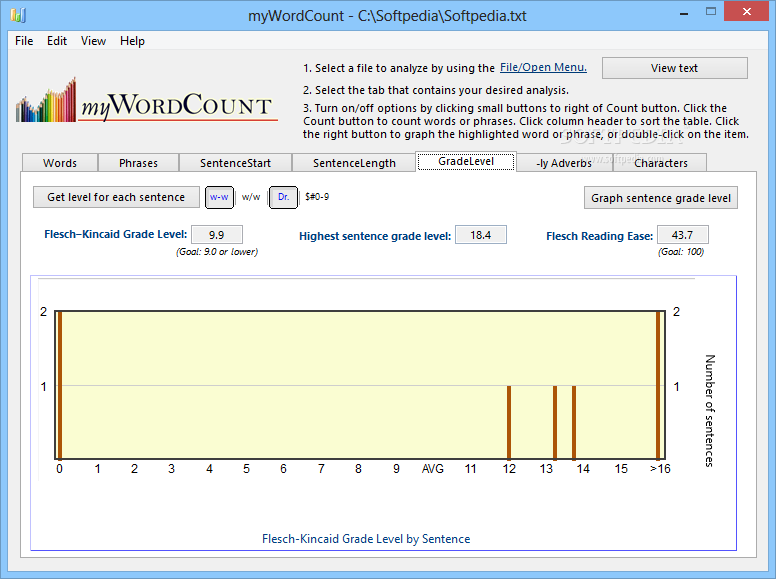The height and width of the screenshot is (579, 776).
Task: Click the chart bar just before grade 14
Action: (574, 422)
